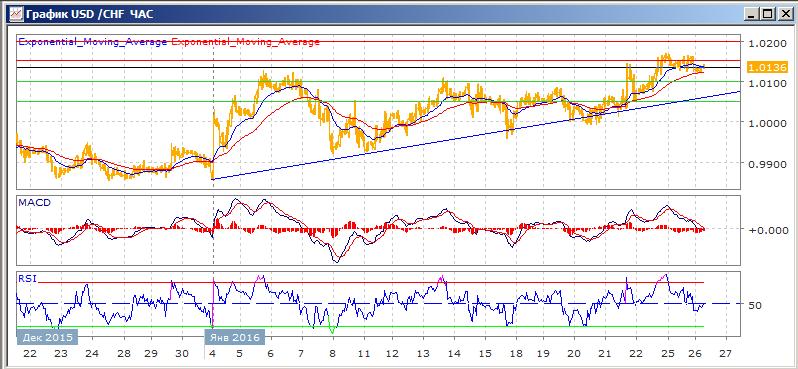Select date 22 at the timeline start
Image resolution: width=798 pixels, height=369 pixels.
(x=29, y=354)
